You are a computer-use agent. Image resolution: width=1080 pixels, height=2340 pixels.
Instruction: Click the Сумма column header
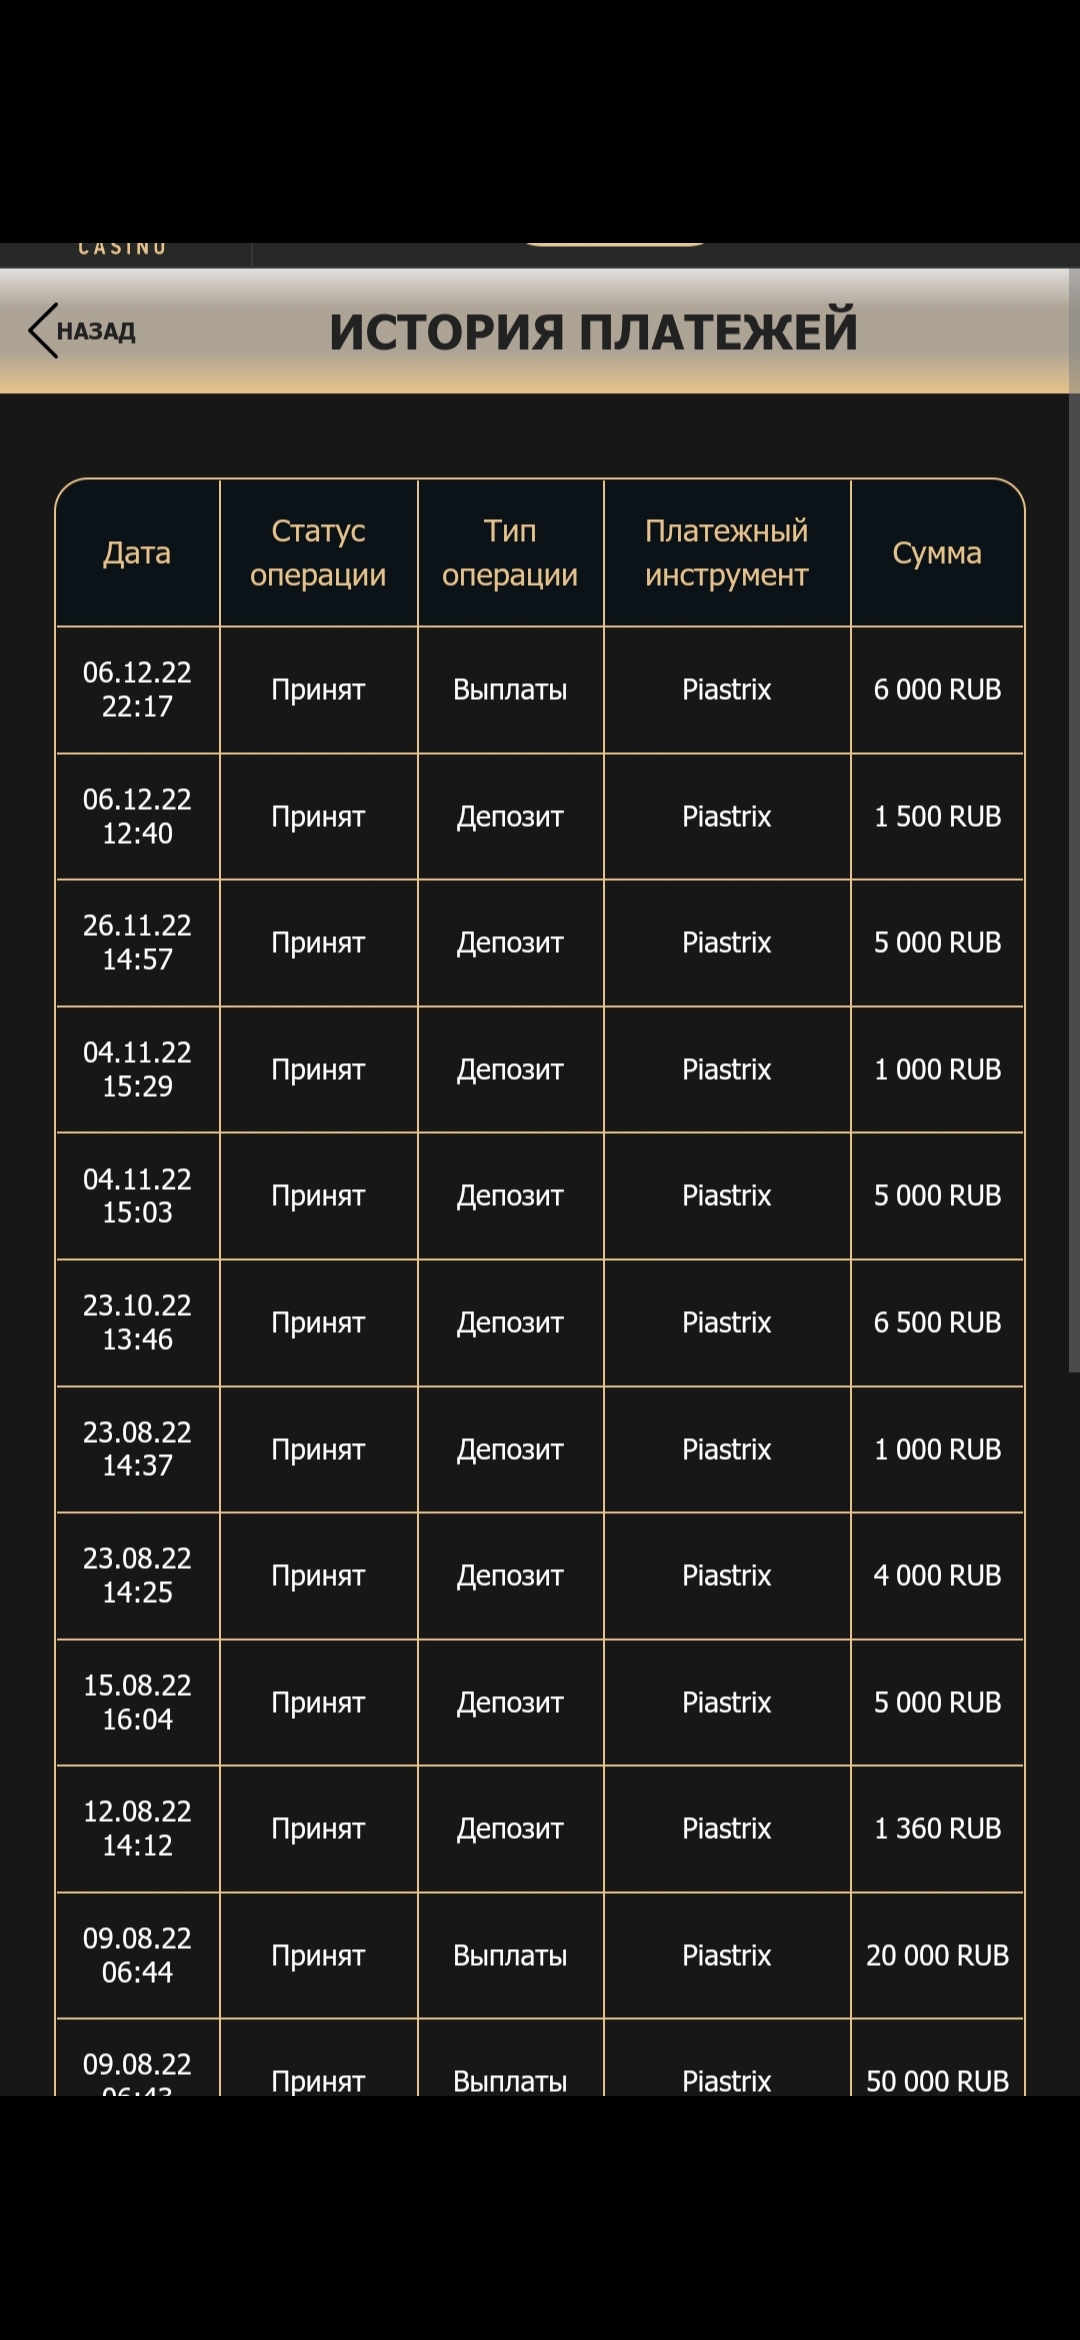coord(937,553)
